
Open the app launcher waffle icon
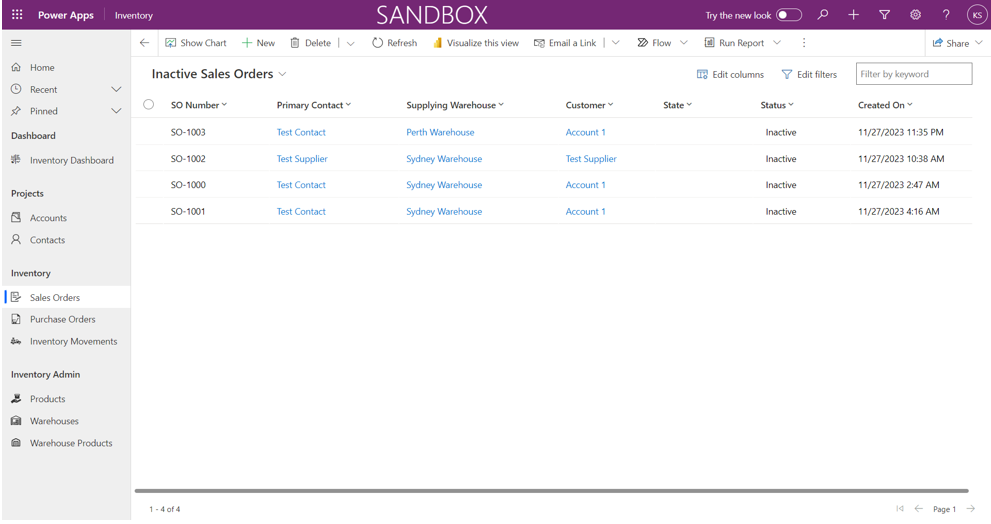[x=17, y=15]
